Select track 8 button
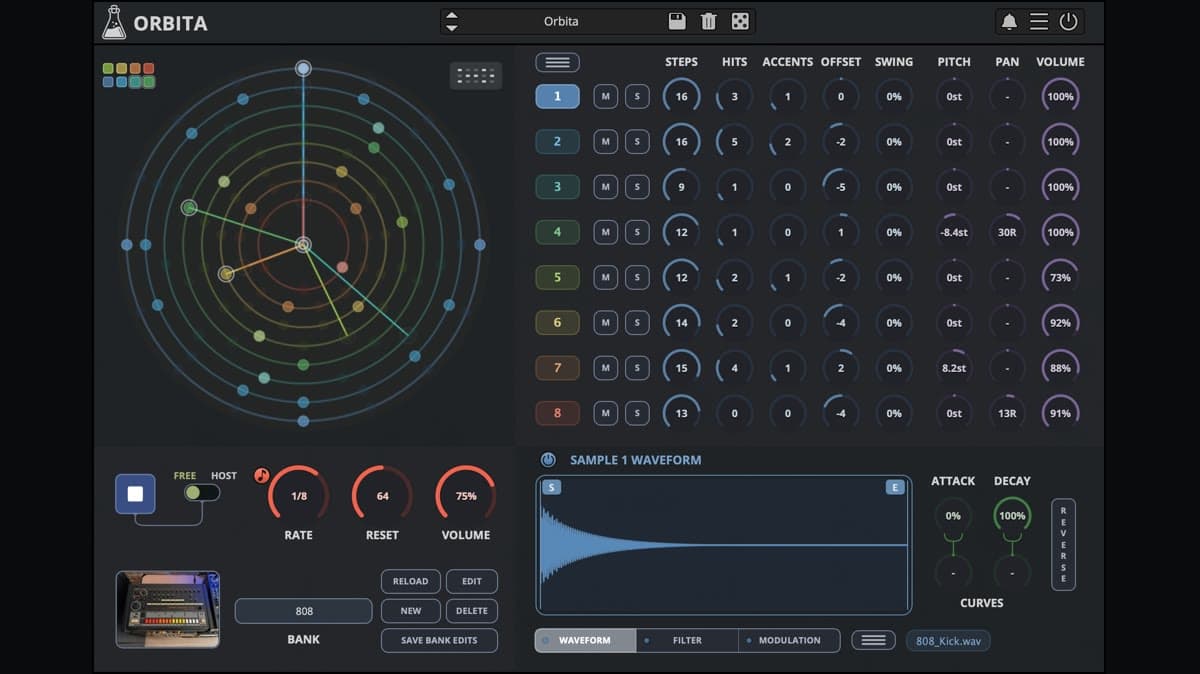Viewport: 1200px width, 674px height. (x=557, y=413)
